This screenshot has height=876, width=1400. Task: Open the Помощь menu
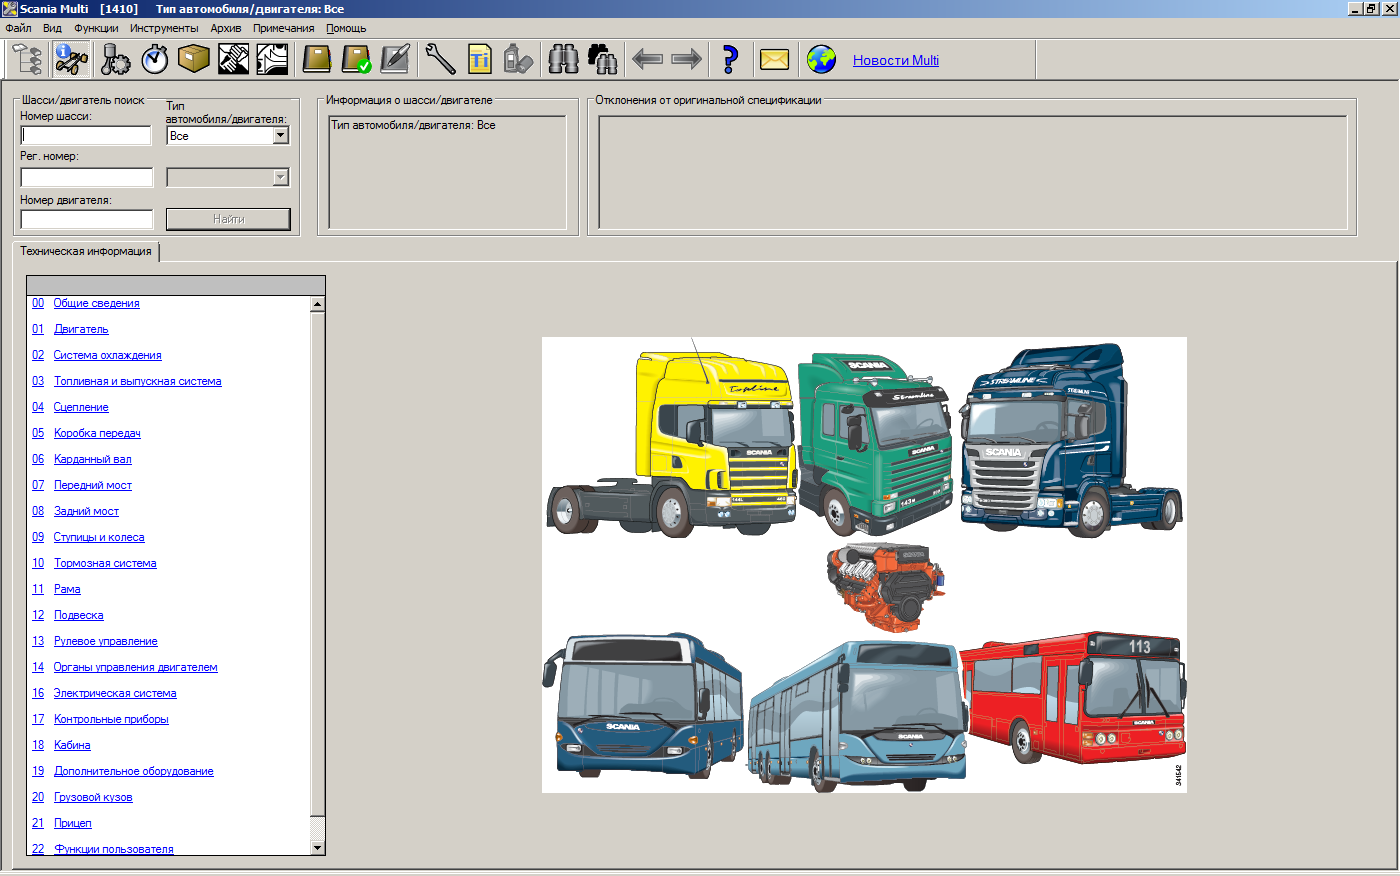coord(346,28)
